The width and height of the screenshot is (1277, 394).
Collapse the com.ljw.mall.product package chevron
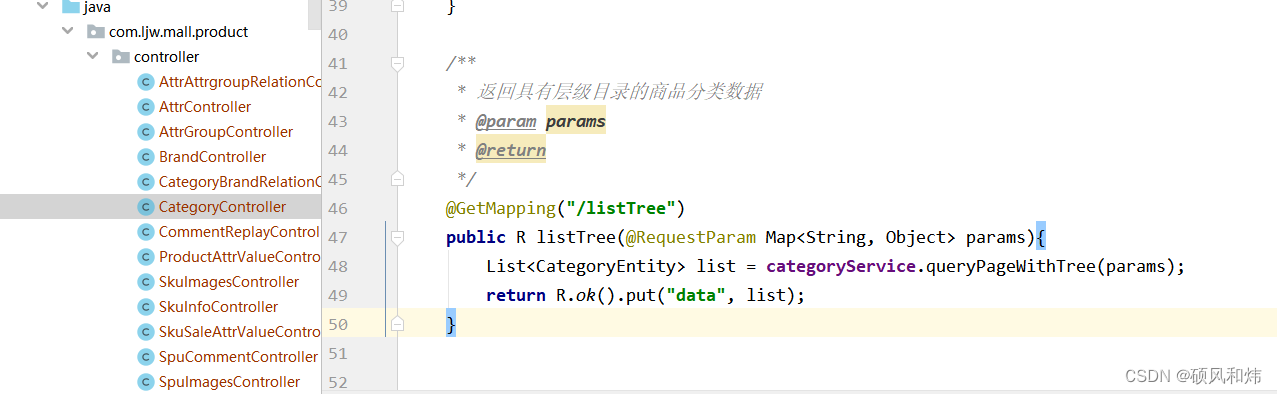click(67, 31)
